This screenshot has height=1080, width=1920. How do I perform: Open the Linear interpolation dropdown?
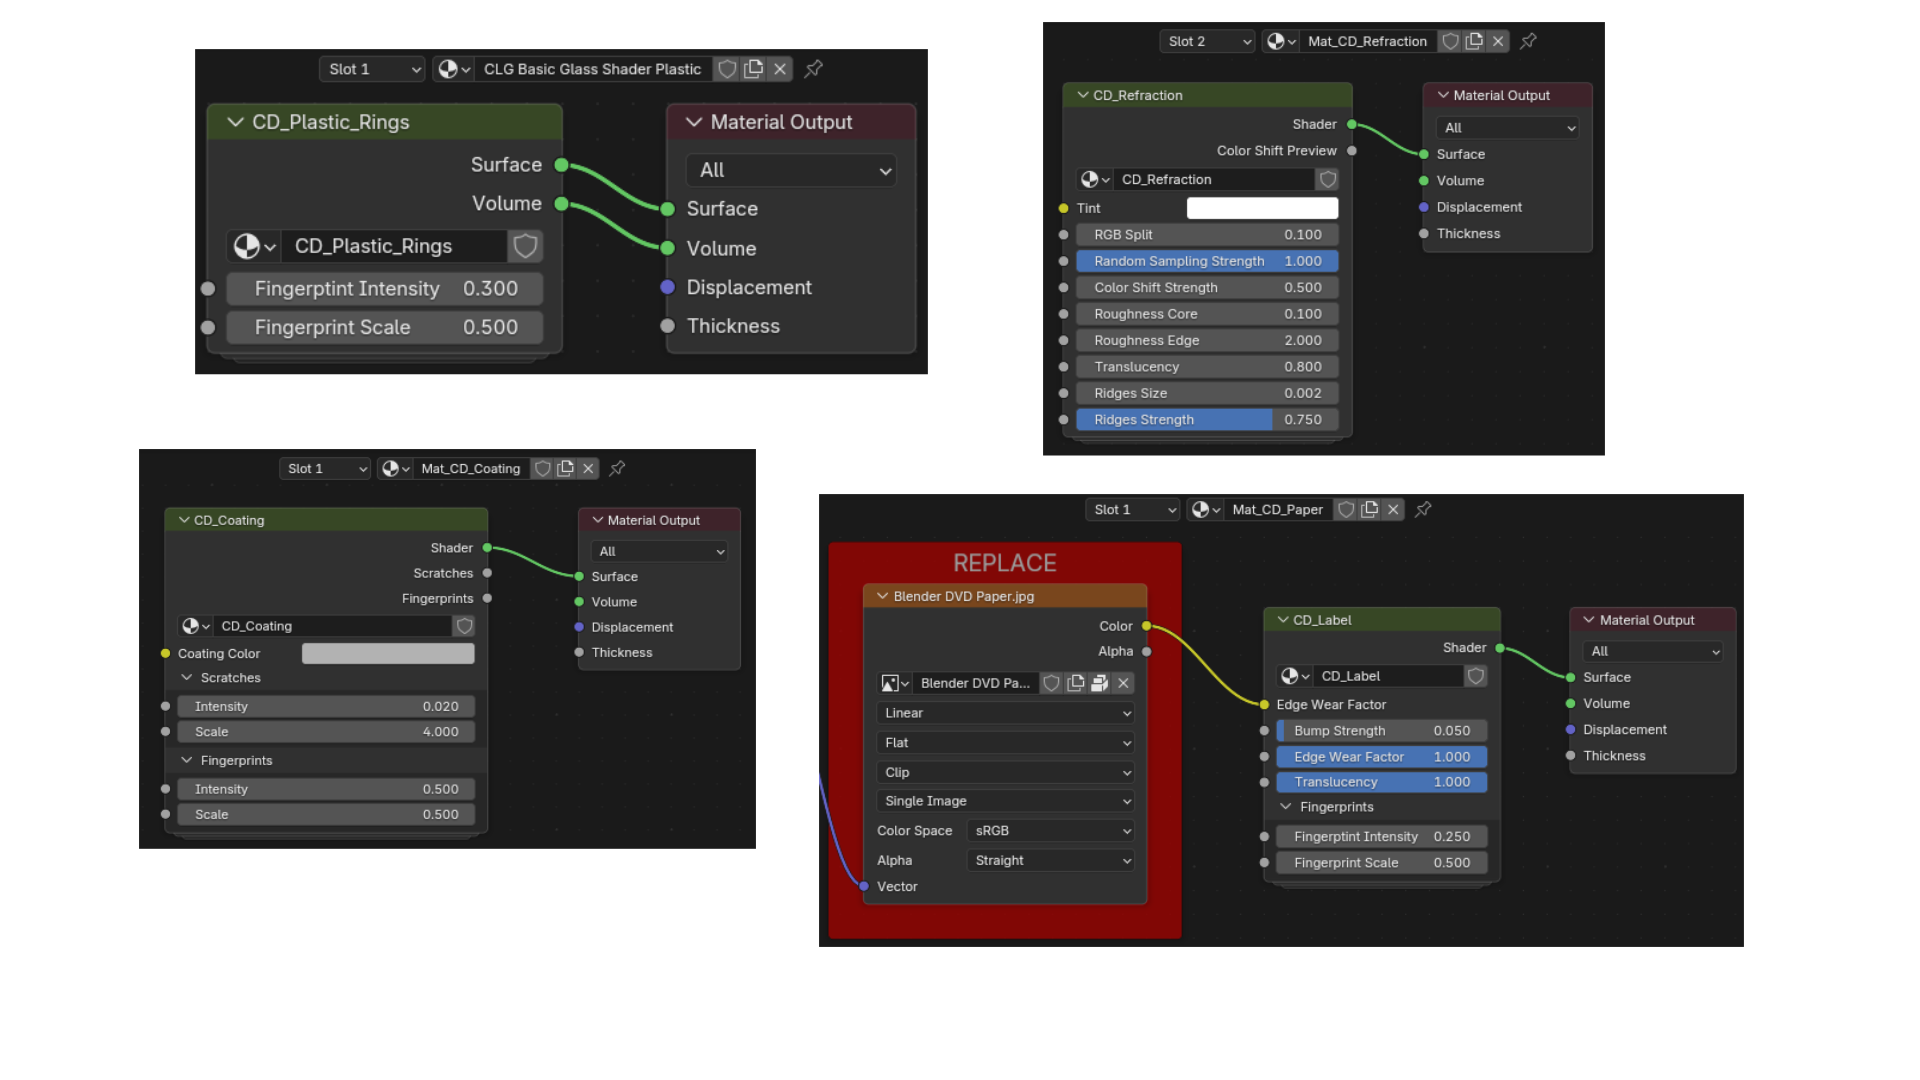click(1005, 713)
